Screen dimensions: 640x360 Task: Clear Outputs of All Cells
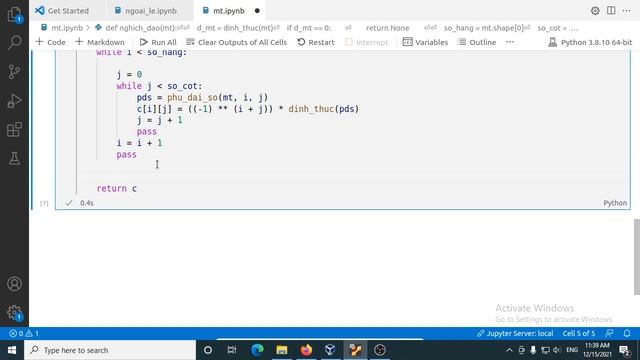(237, 42)
